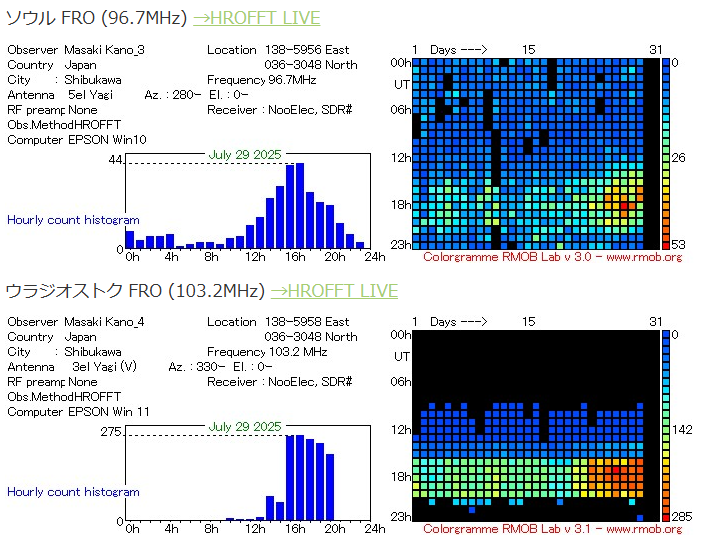Click the observer name Masaki Kano_4
This screenshot has width=701, height=547.
(x=104, y=322)
